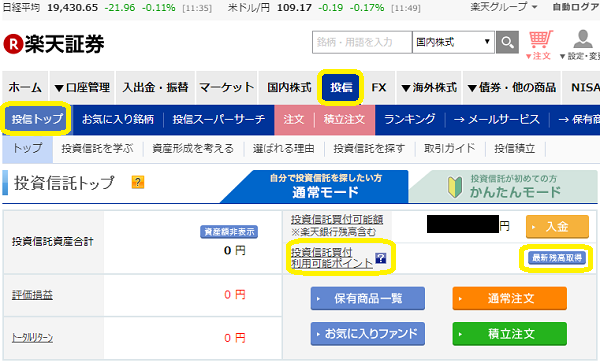Expand the 楽天グループ dropdown
This screenshot has height=363, width=600.
(x=504, y=7)
